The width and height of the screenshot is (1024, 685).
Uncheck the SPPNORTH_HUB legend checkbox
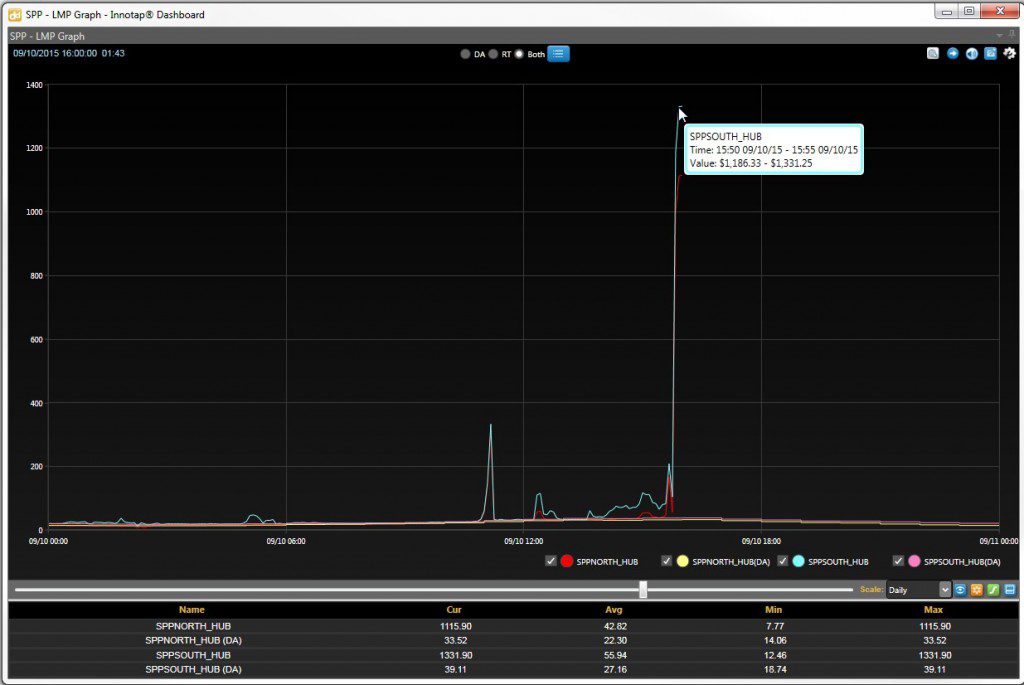(x=551, y=561)
